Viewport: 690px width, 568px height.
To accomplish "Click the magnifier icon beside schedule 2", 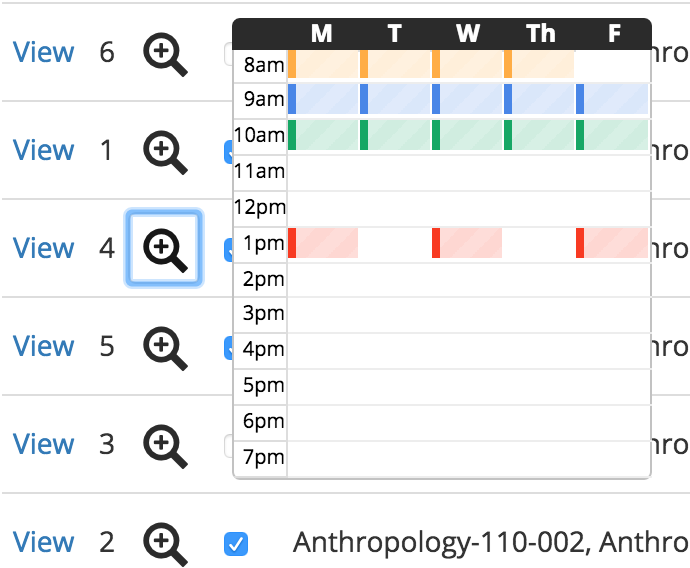I will tap(165, 543).
